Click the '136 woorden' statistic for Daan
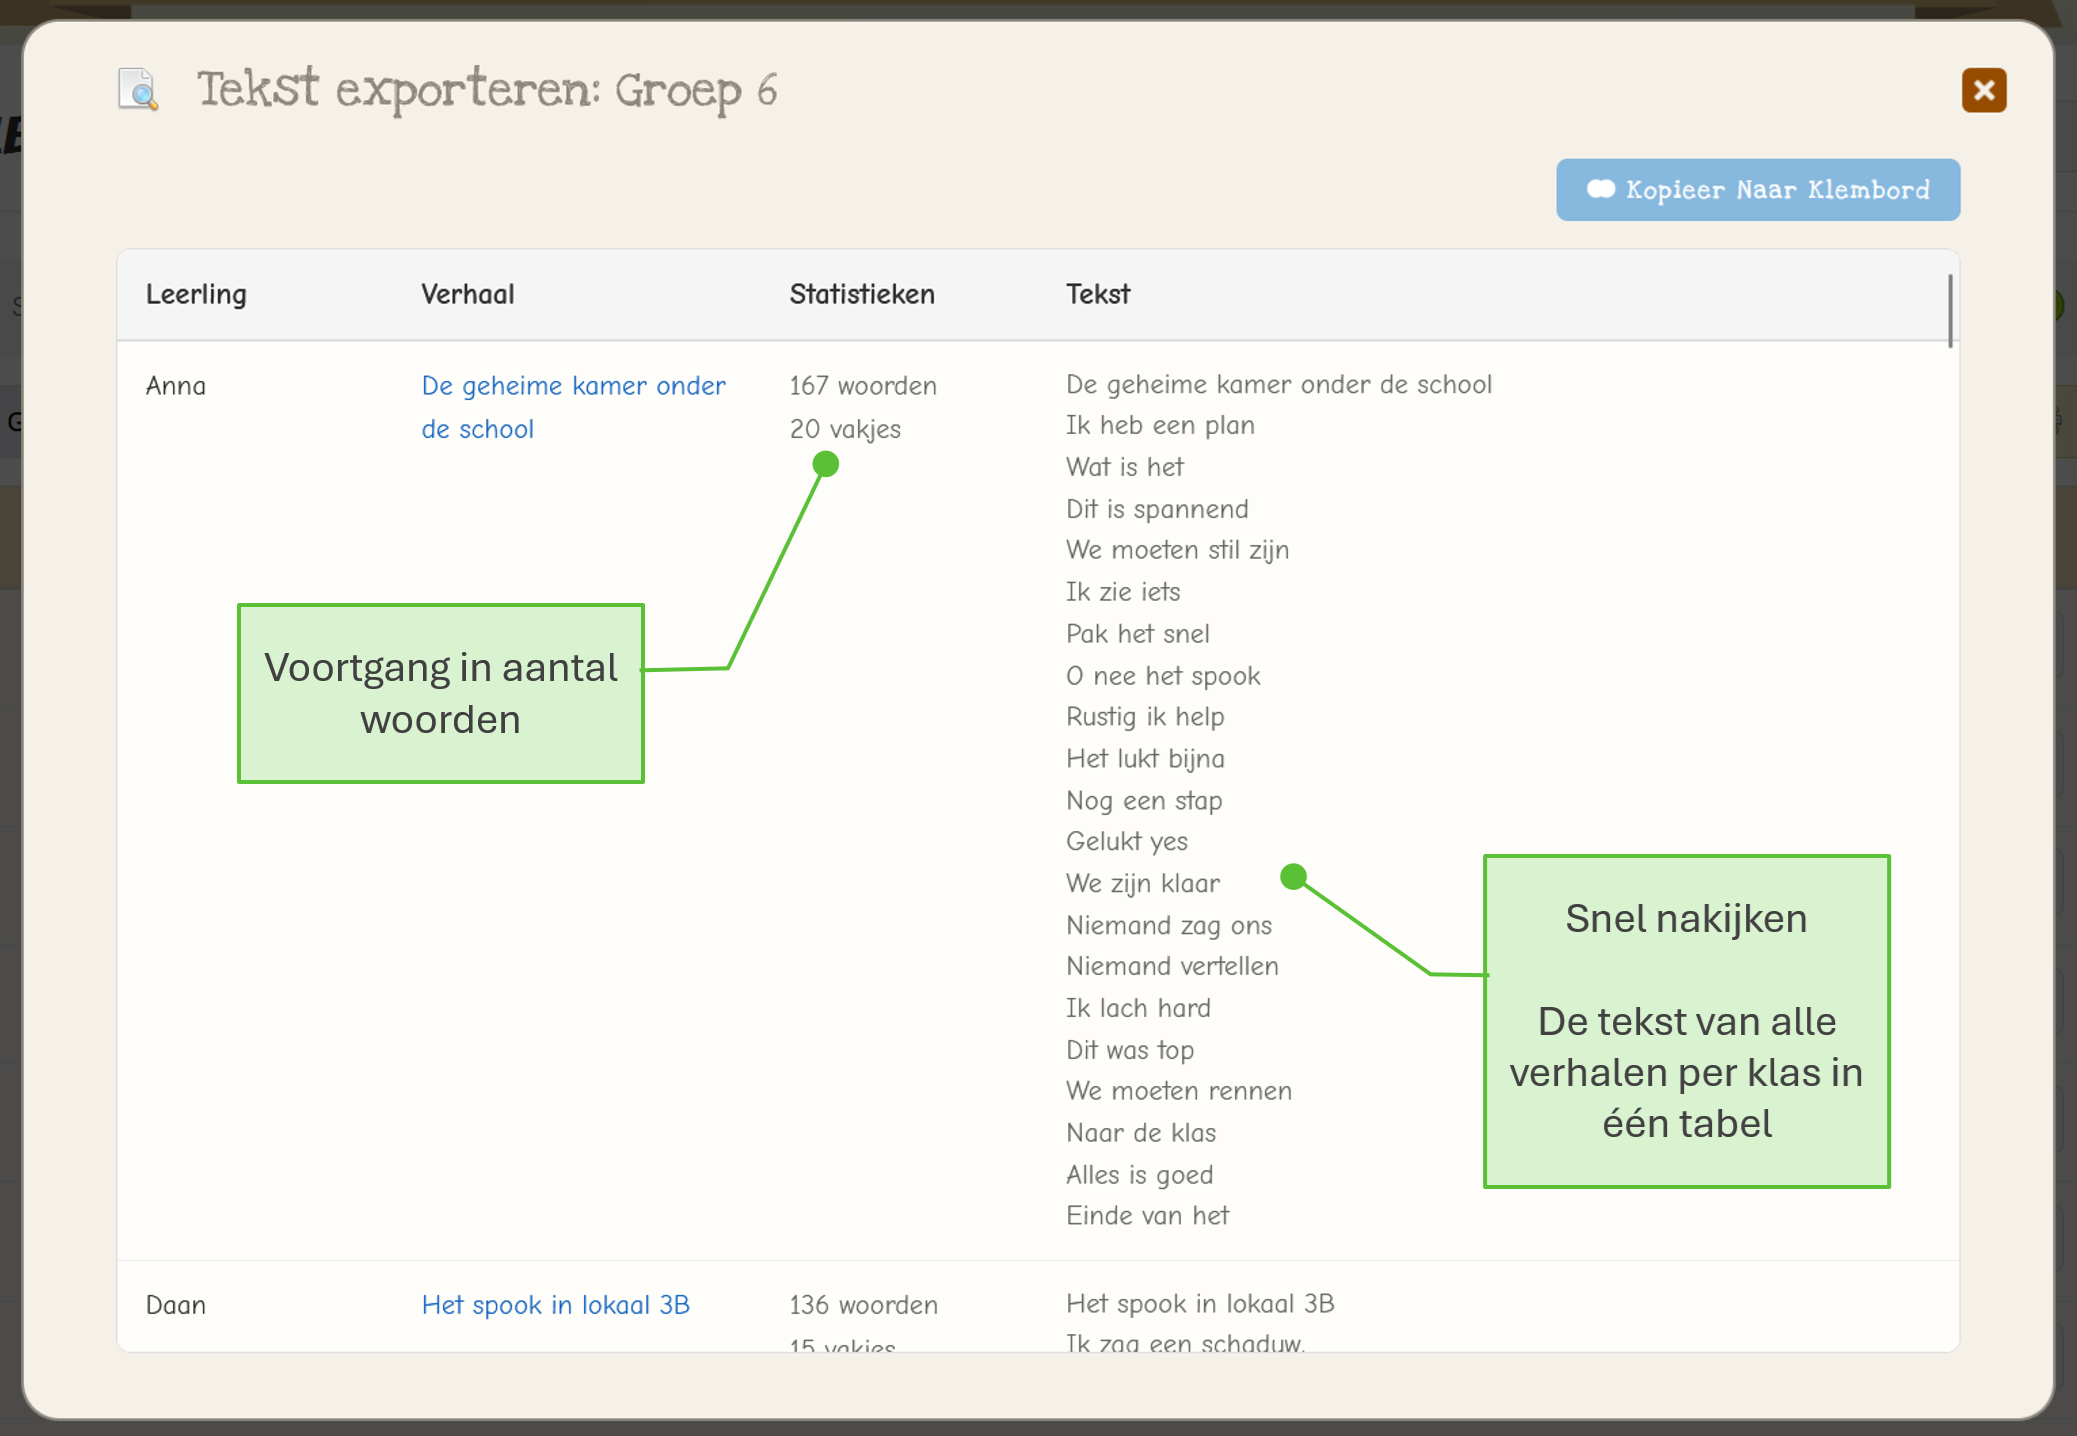 (x=863, y=1305)
